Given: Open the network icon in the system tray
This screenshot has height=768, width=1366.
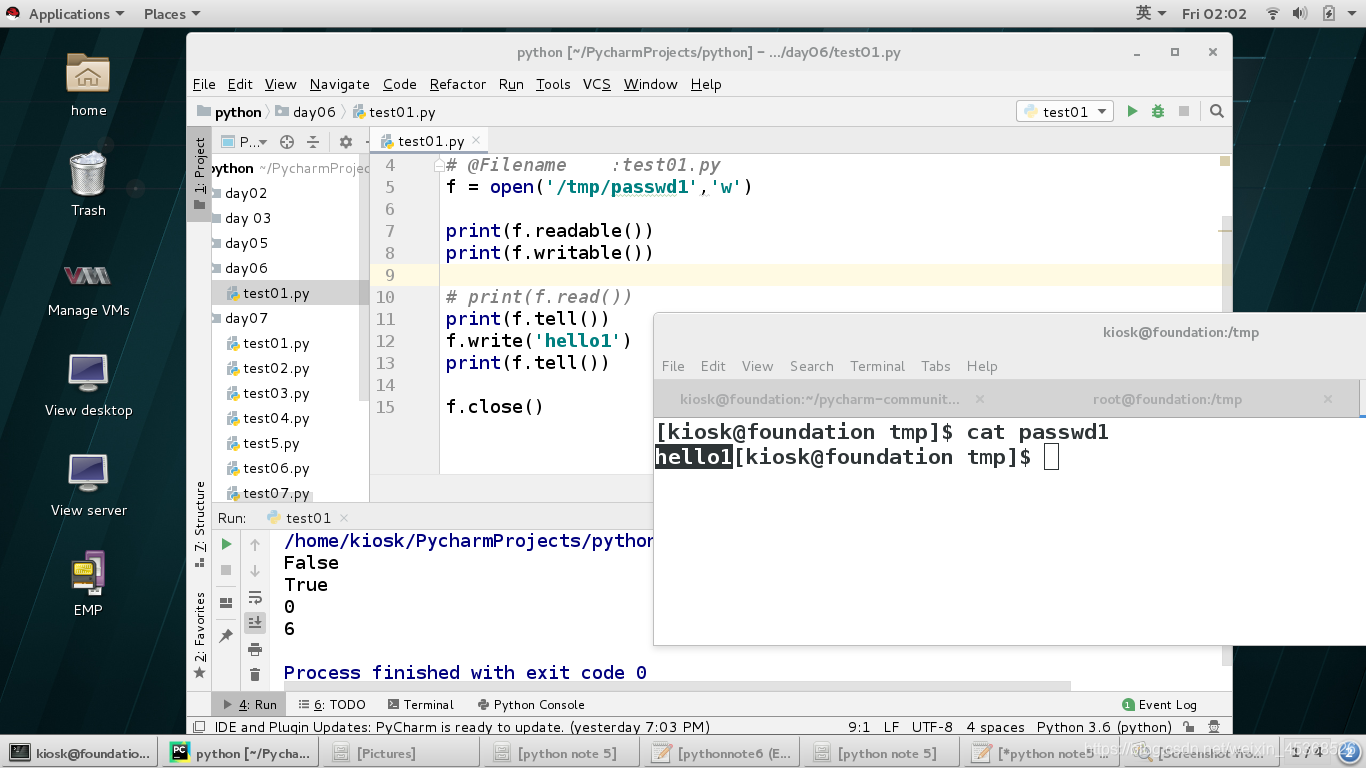Looking at the screenshot, I should tap(1273, 14).
